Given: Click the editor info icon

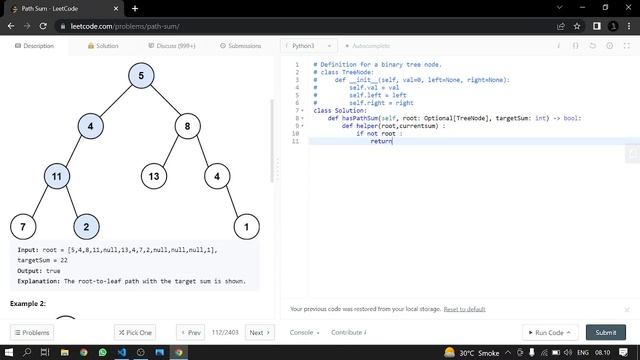Looking at the screenshot, I should [558, 46].
